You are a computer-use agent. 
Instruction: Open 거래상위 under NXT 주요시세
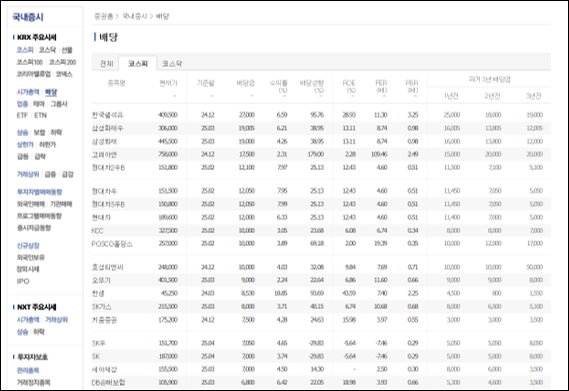tap(56, 320)
